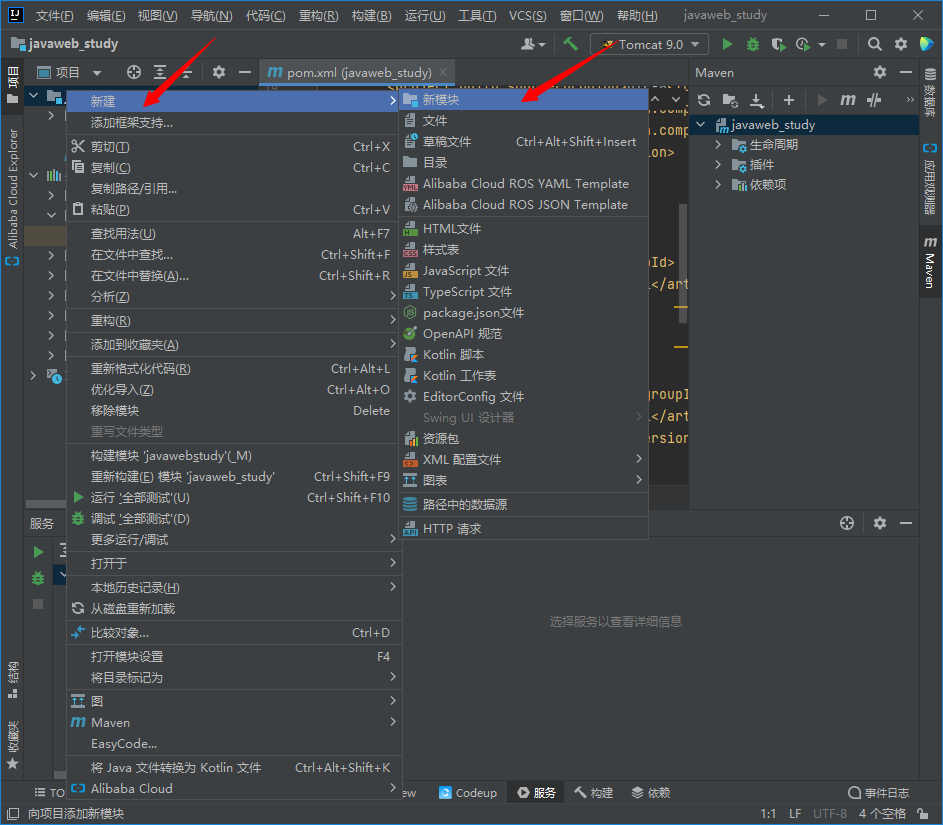Click 移除模块 in context menu
Viewport: 943px width, 825px height.
click(x=234, y=411)
